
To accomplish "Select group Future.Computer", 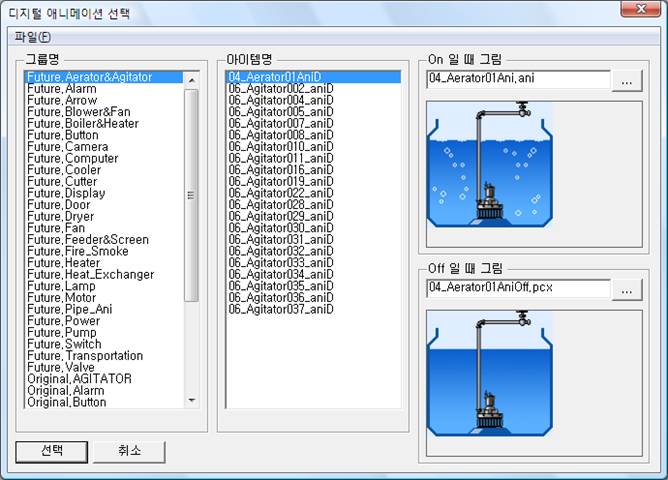I will 104,158.
